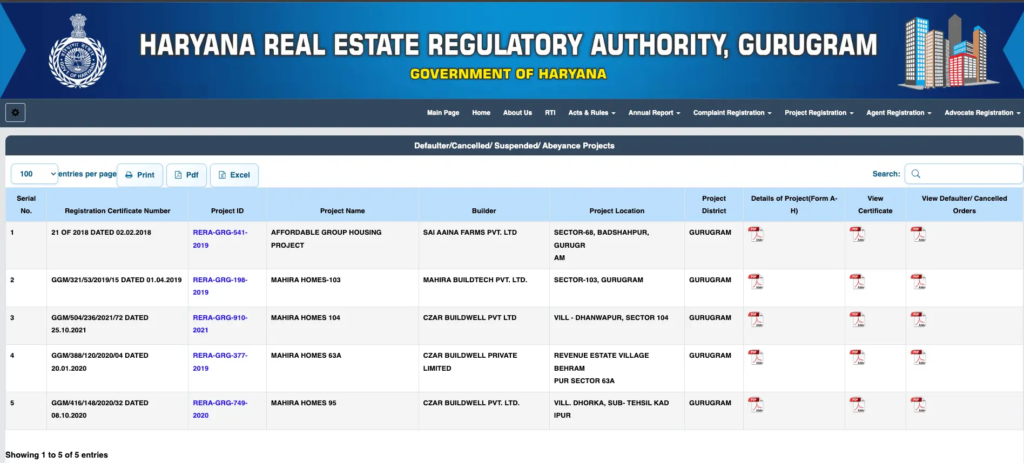Export the table with the Excel button
This screenshot has width=1024, height=463.
tap(234, 175)
